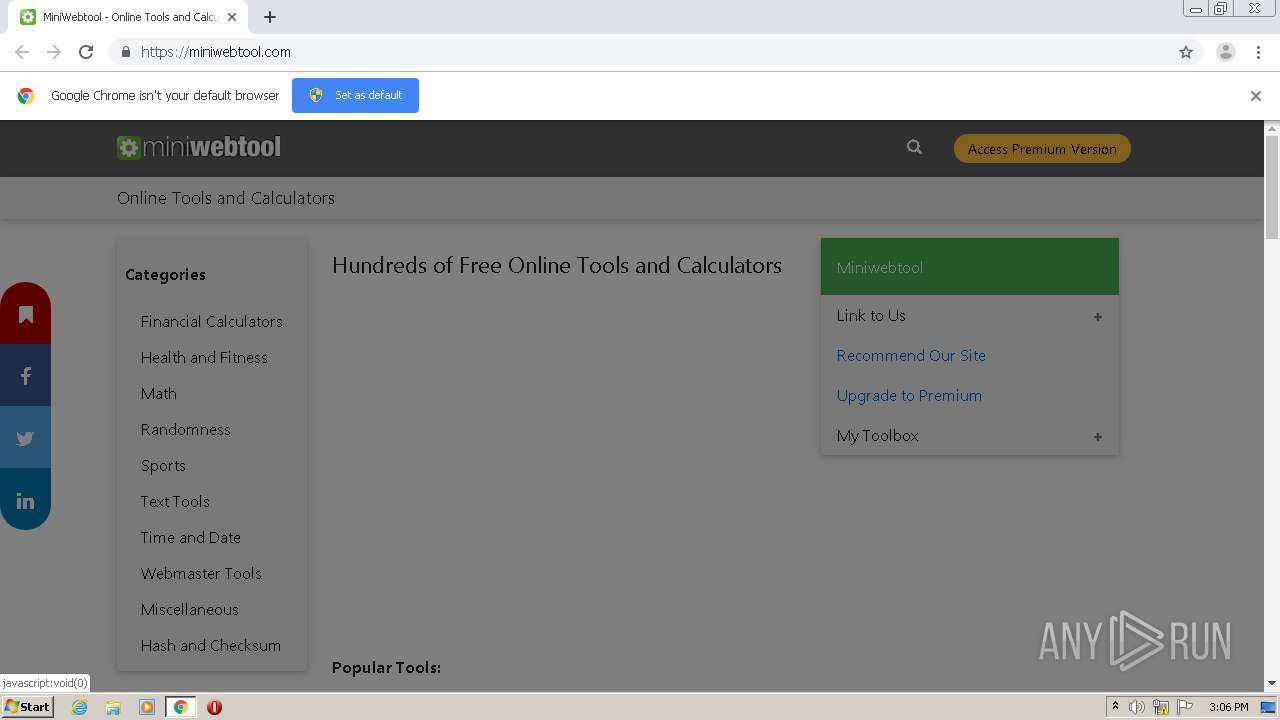1280x720 pixels.
Task: Open Miscellaneous category
Action: click(x=189, y=610)
